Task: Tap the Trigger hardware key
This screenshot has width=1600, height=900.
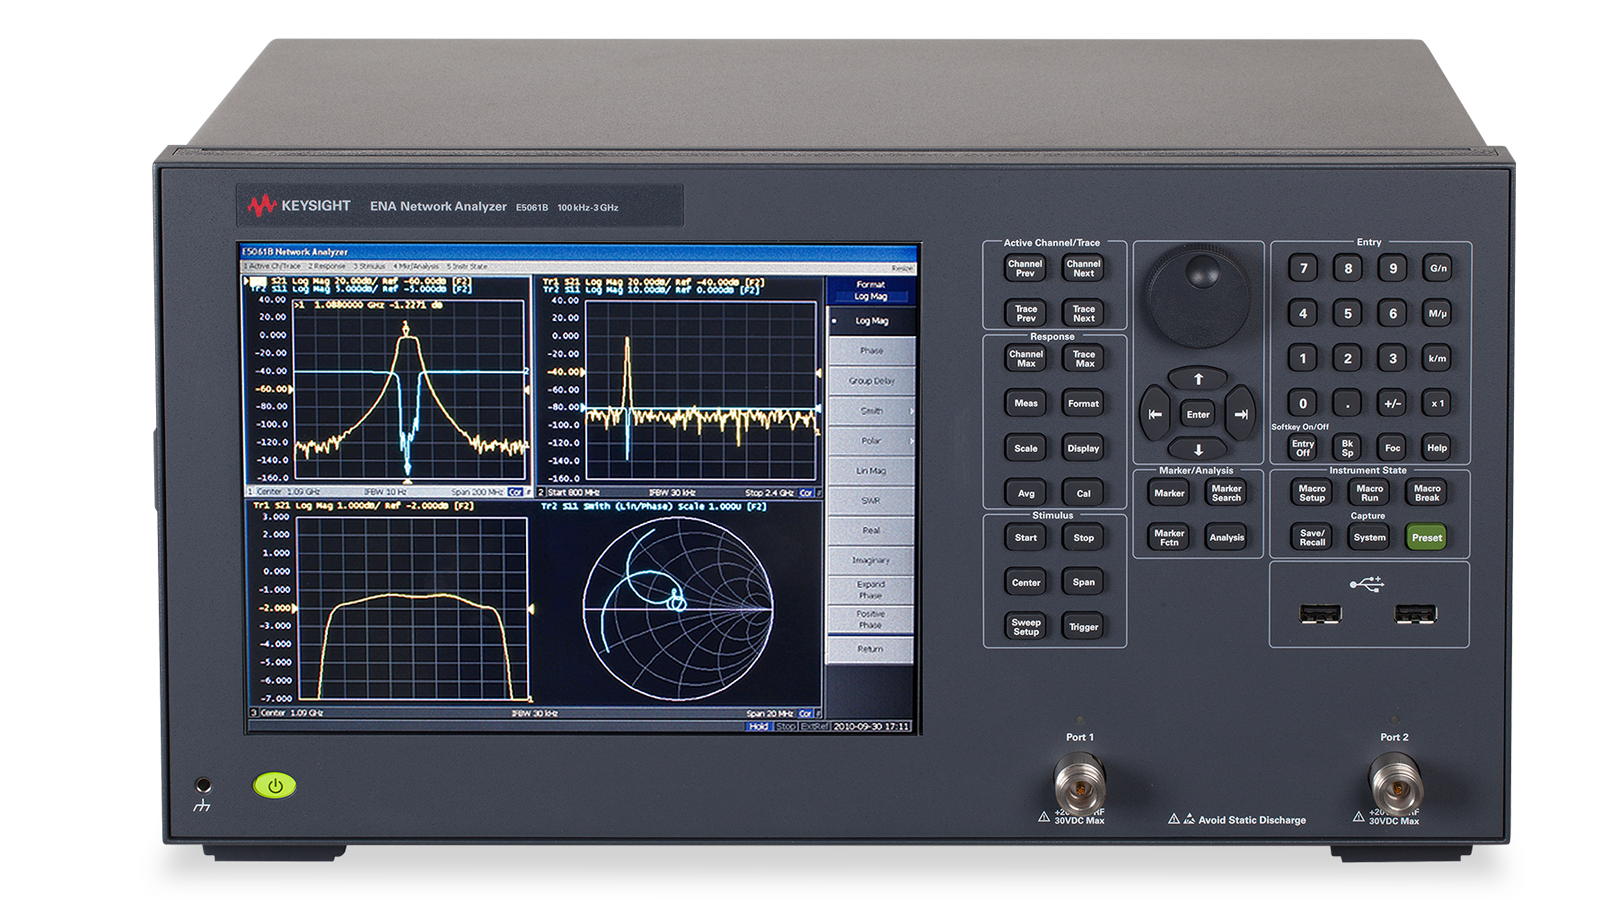Action: click(x=1083, y=627)
